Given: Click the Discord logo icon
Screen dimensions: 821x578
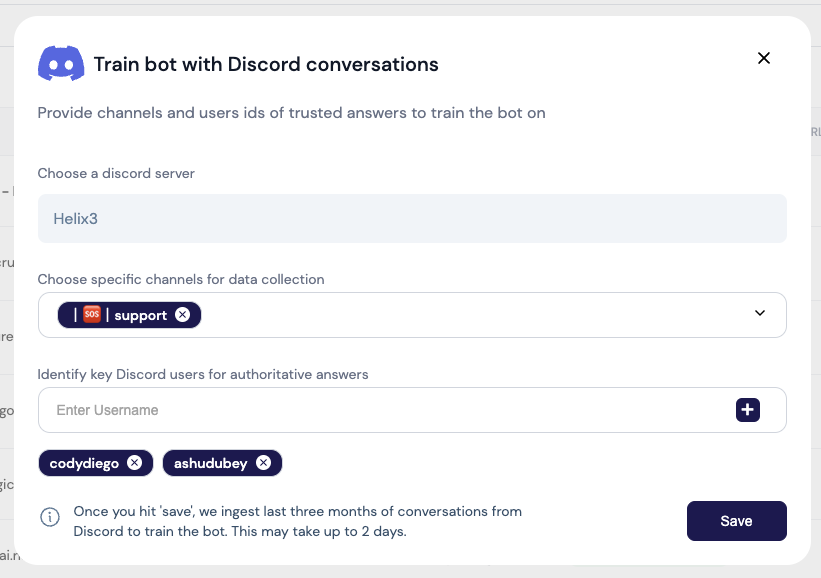Looking at the screenshot, I should click(61, 64).
